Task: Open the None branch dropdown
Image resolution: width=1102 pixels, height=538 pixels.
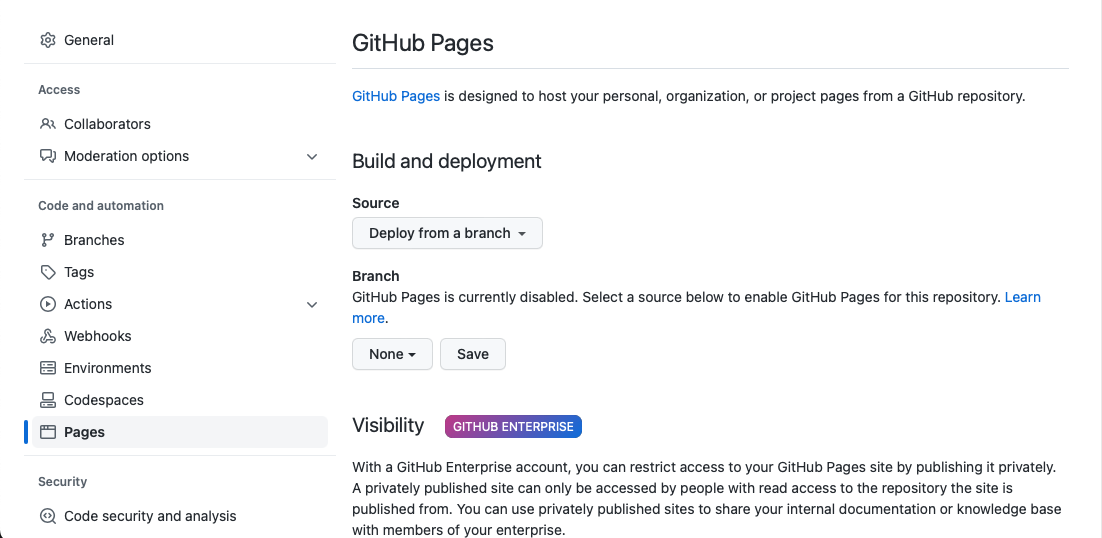Action: click(x=392, y=354)
